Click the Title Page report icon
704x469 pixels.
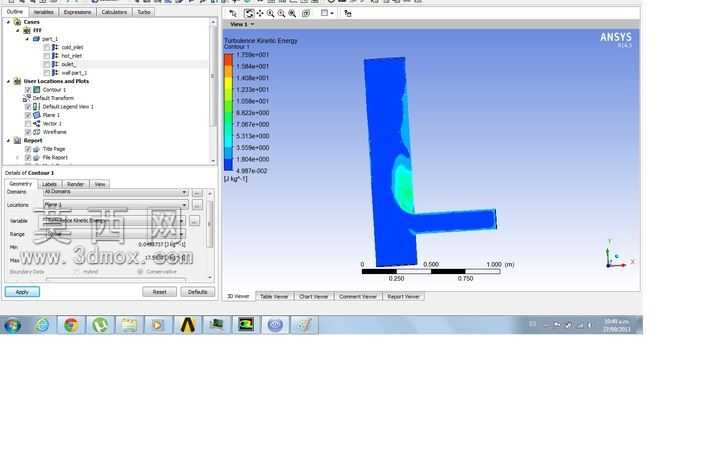pos(37,149)
